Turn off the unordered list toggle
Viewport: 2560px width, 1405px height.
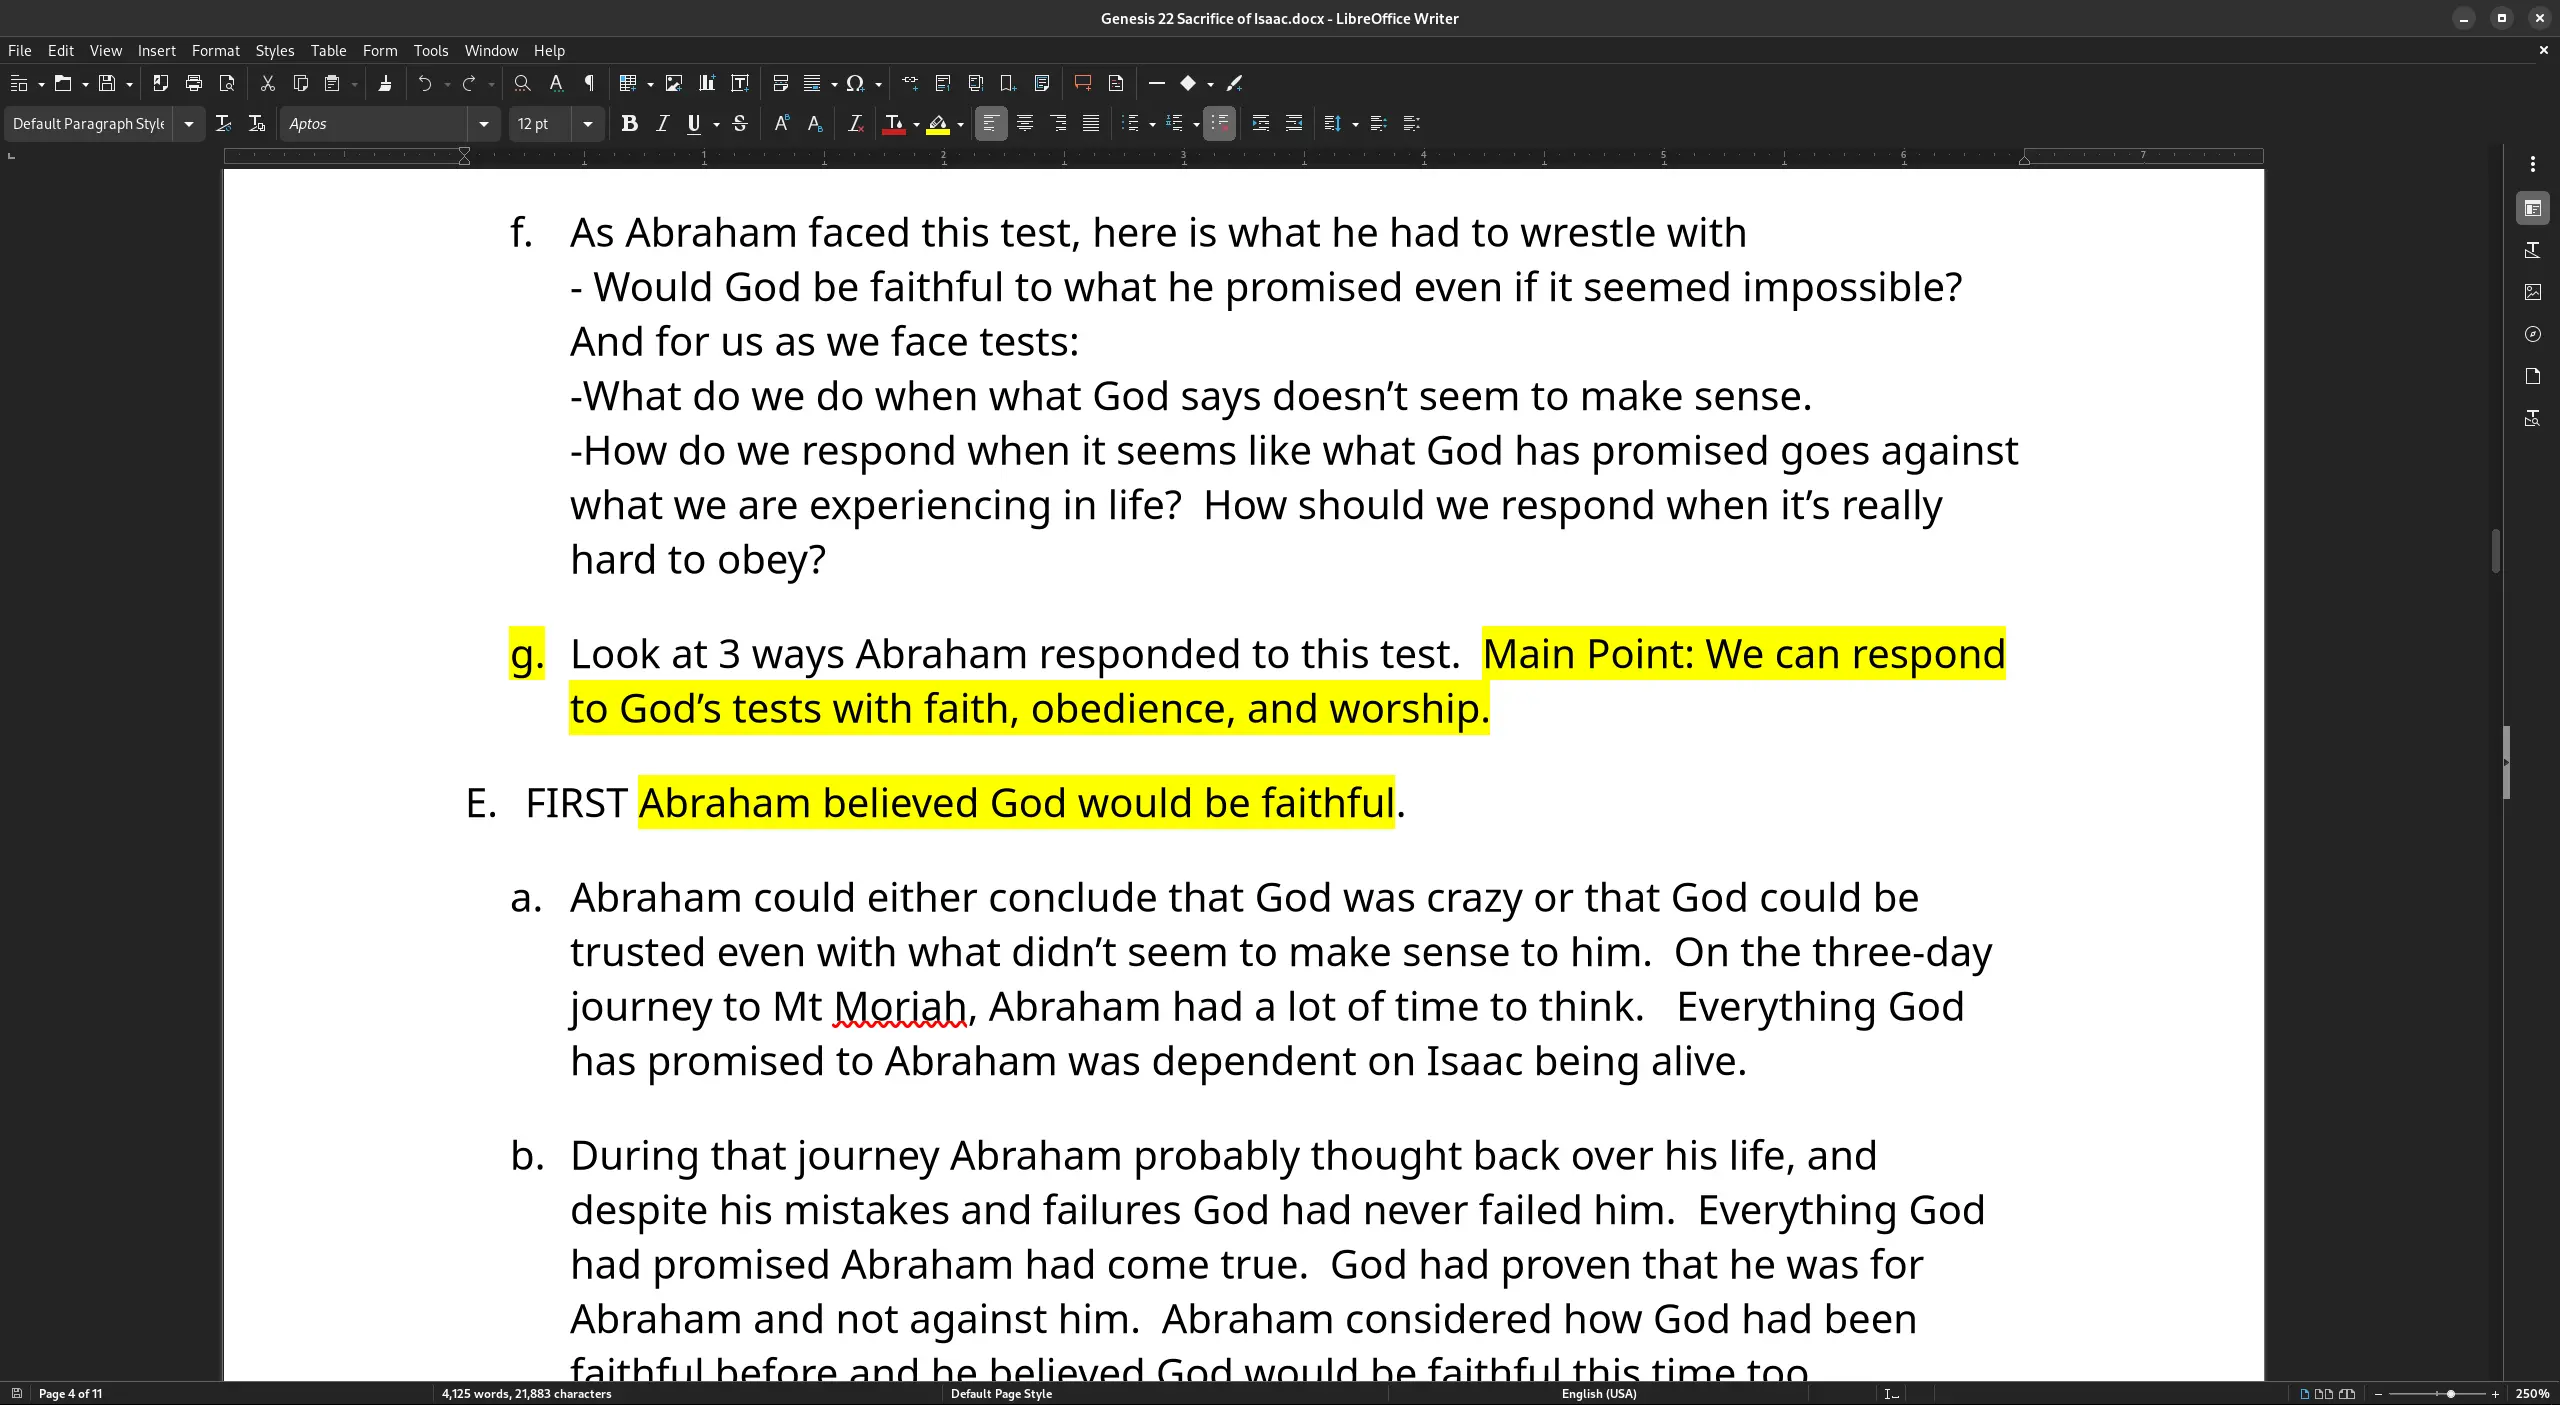pos(1219,123)
